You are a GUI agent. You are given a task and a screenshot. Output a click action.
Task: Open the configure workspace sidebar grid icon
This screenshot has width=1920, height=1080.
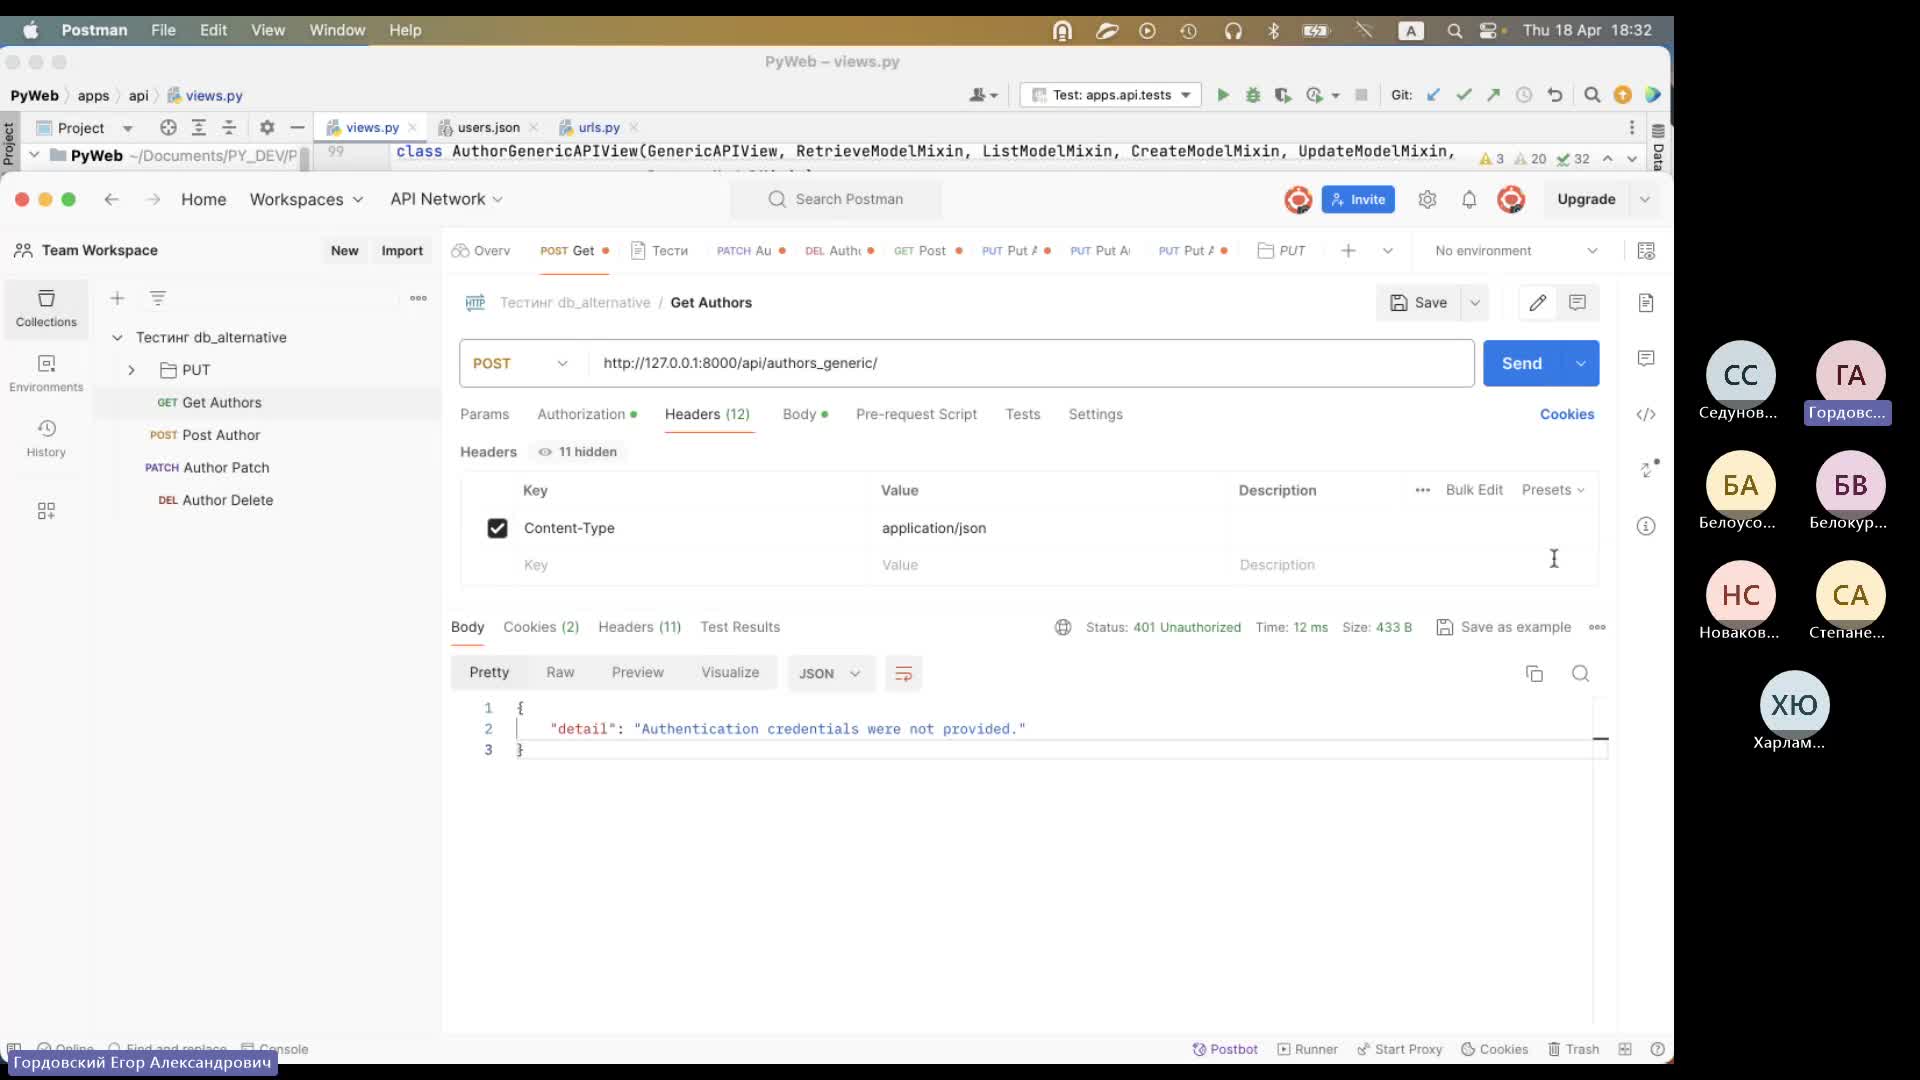click(46, 511)
